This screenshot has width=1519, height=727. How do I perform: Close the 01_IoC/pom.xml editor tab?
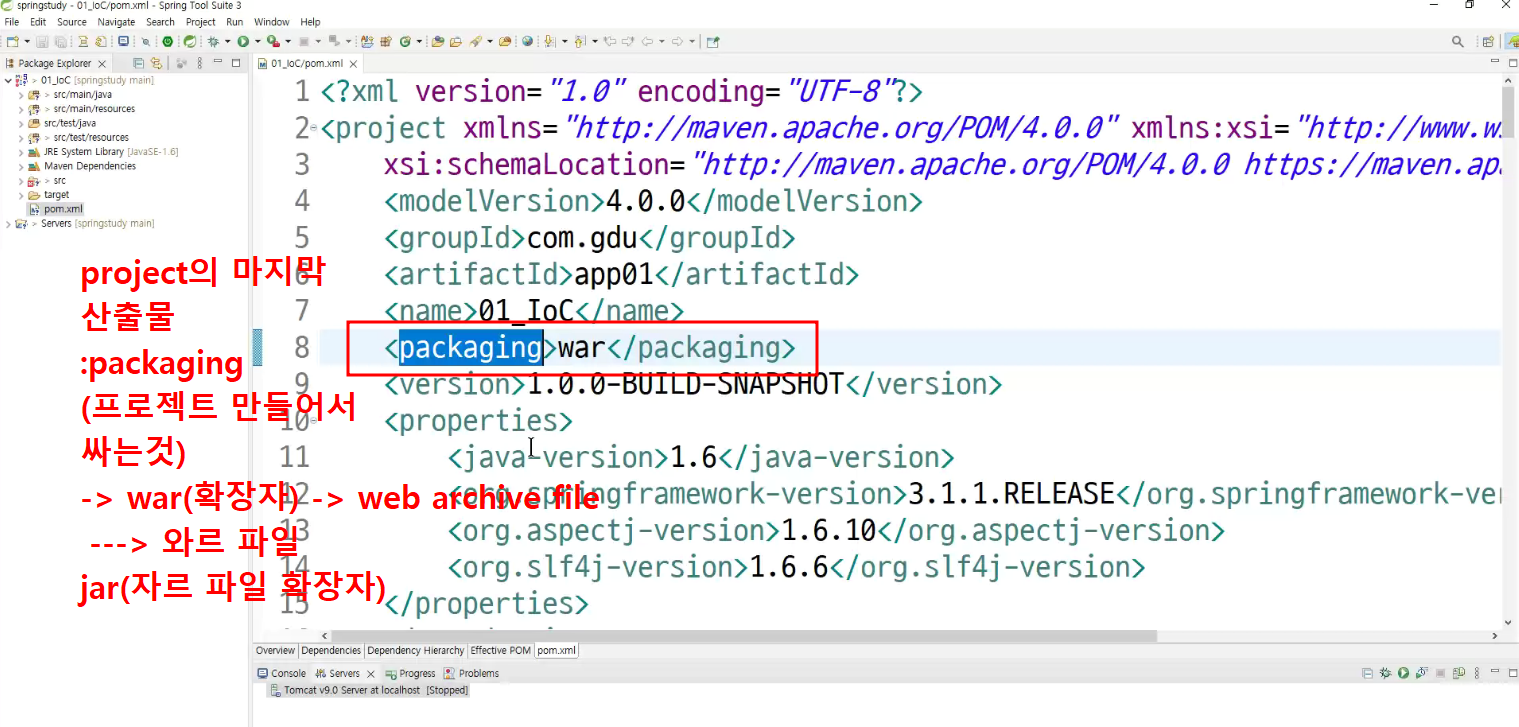(353, 63)
